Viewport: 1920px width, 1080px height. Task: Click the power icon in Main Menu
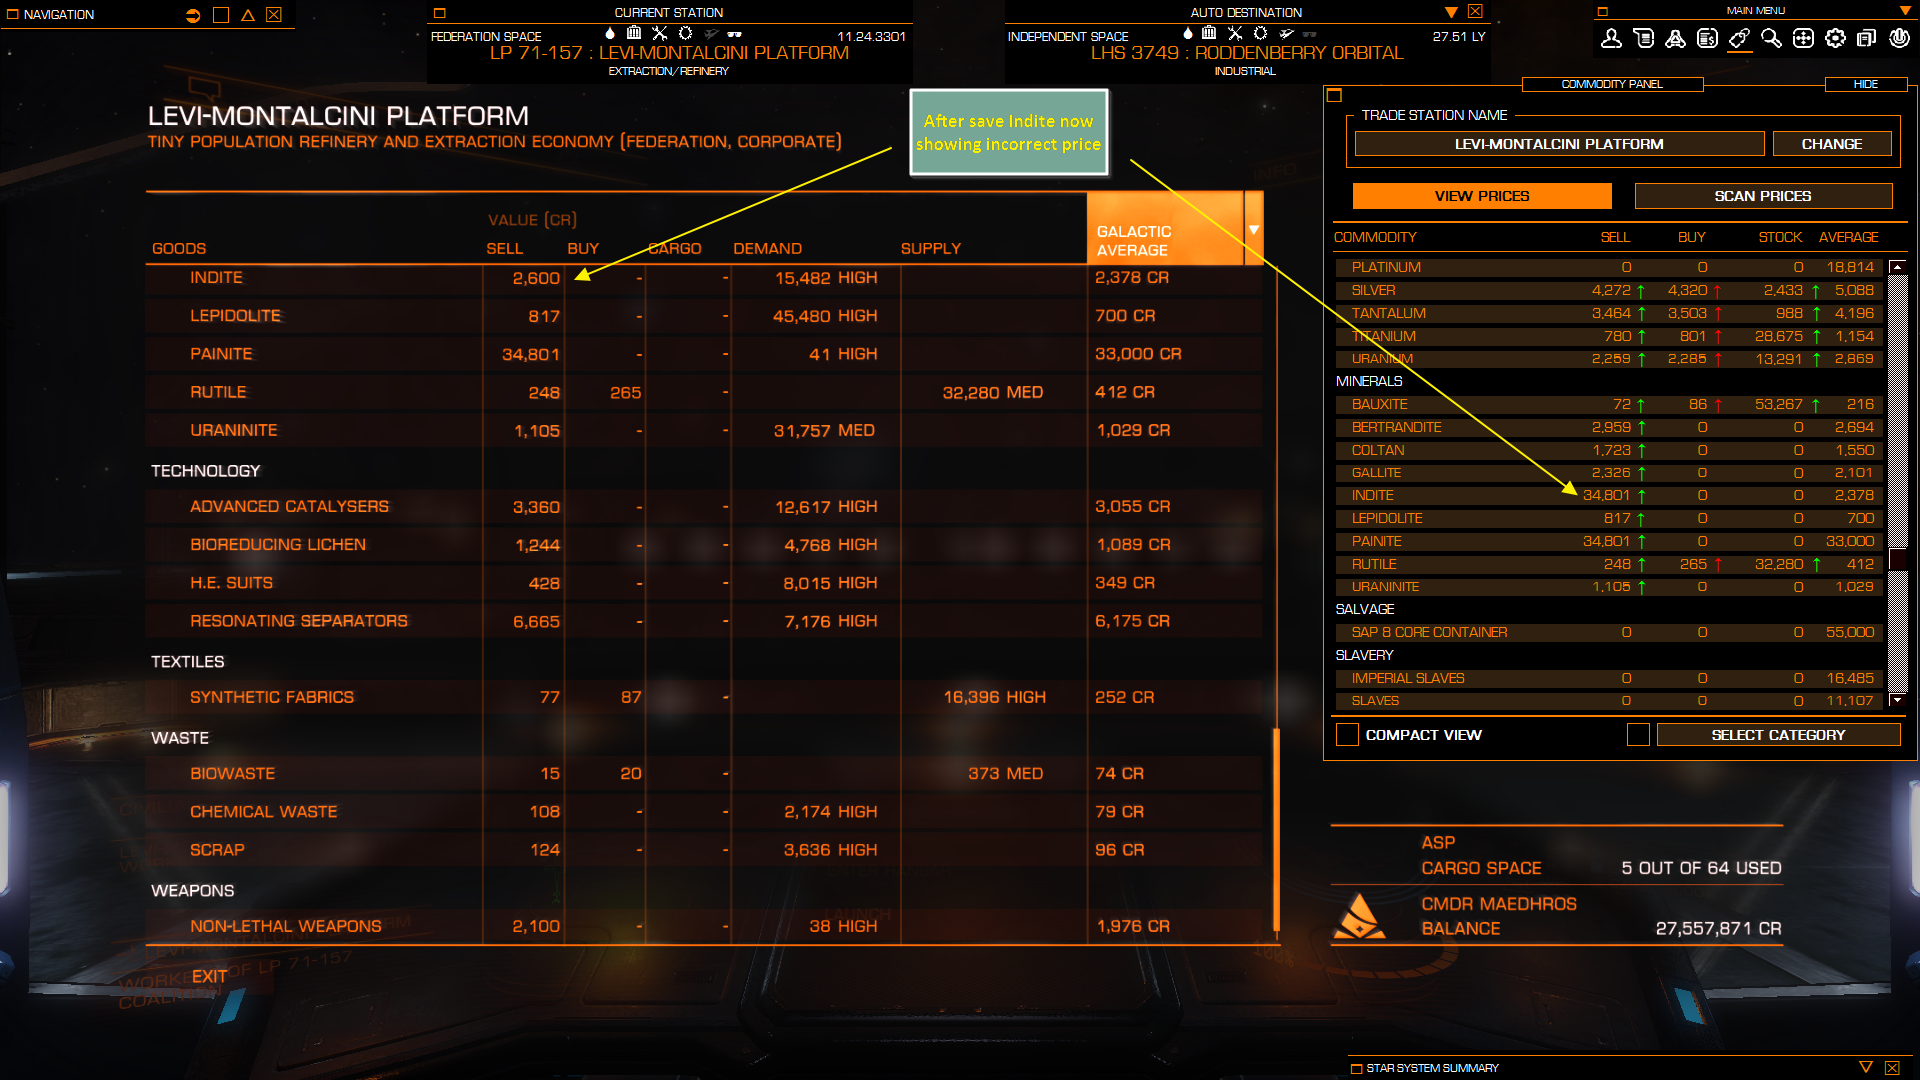[1899, 38]
